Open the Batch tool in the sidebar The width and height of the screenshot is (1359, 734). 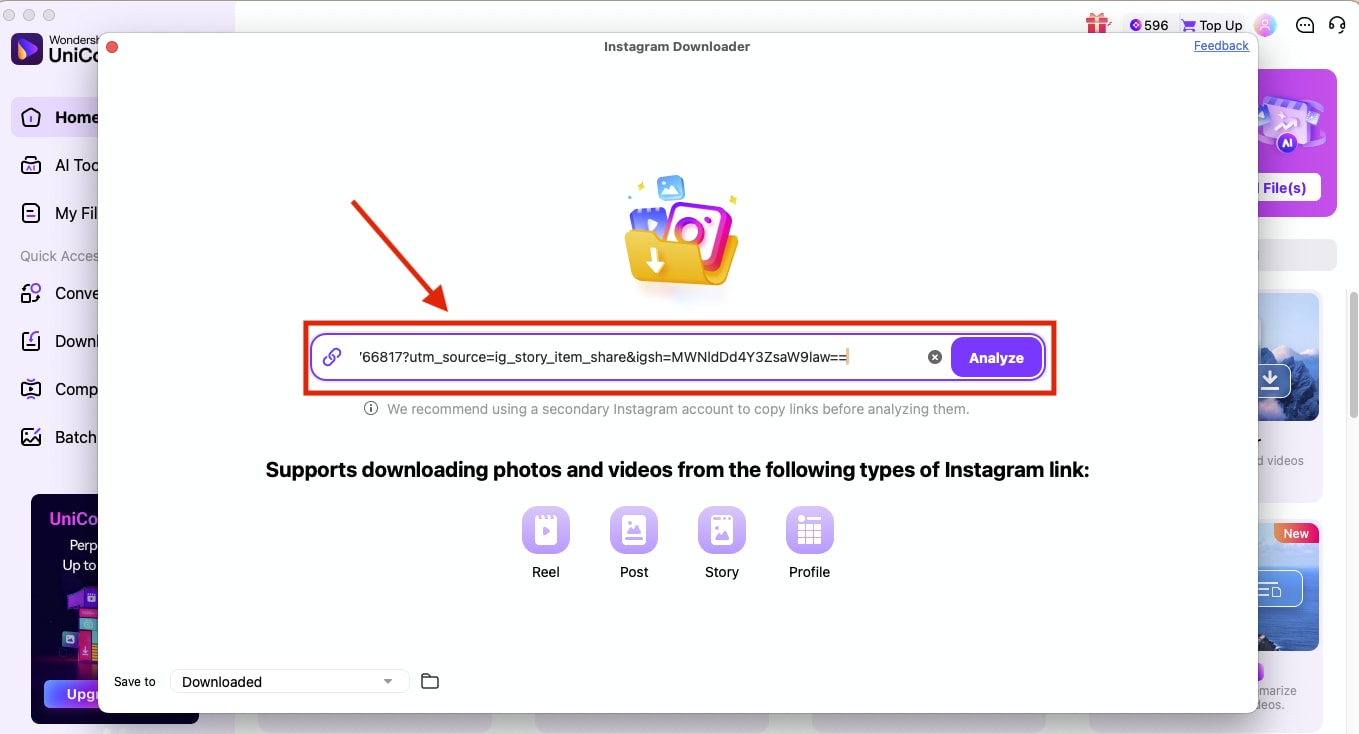[60, 437]
